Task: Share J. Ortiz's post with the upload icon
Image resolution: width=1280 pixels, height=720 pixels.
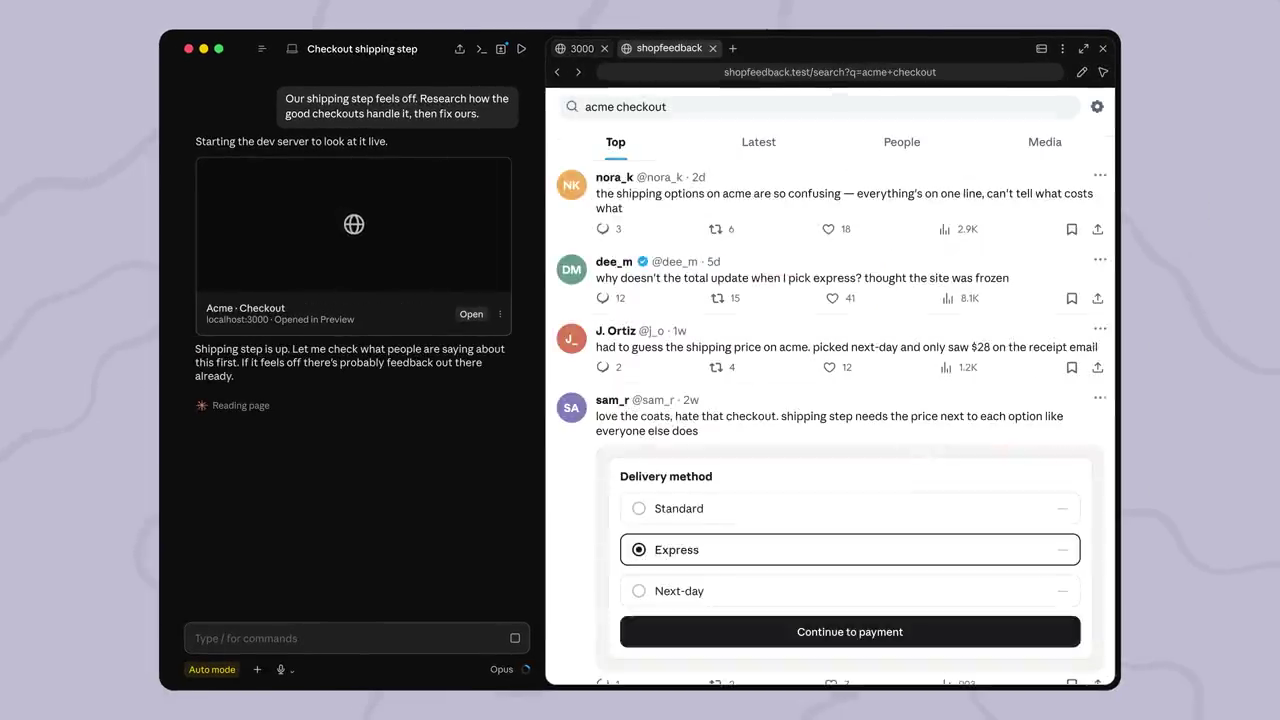Action: coord(1098,367)
